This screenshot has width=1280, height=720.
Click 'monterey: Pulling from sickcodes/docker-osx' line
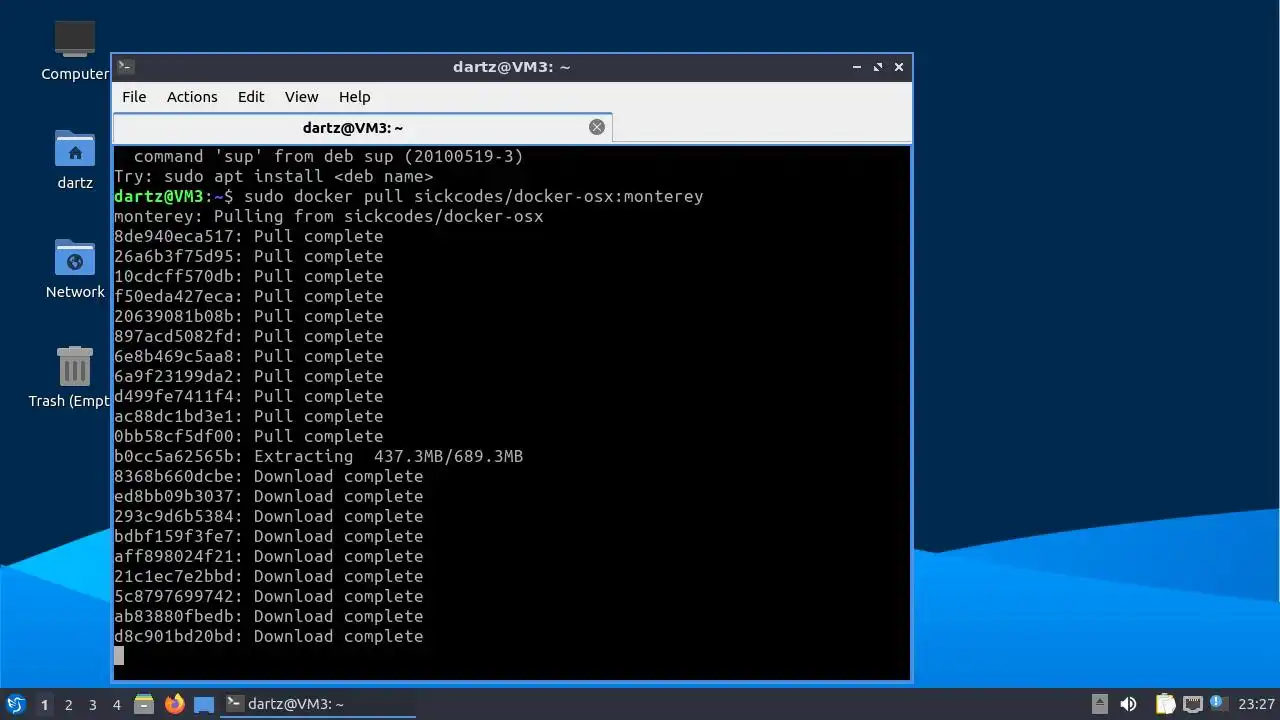coord(328,216)
